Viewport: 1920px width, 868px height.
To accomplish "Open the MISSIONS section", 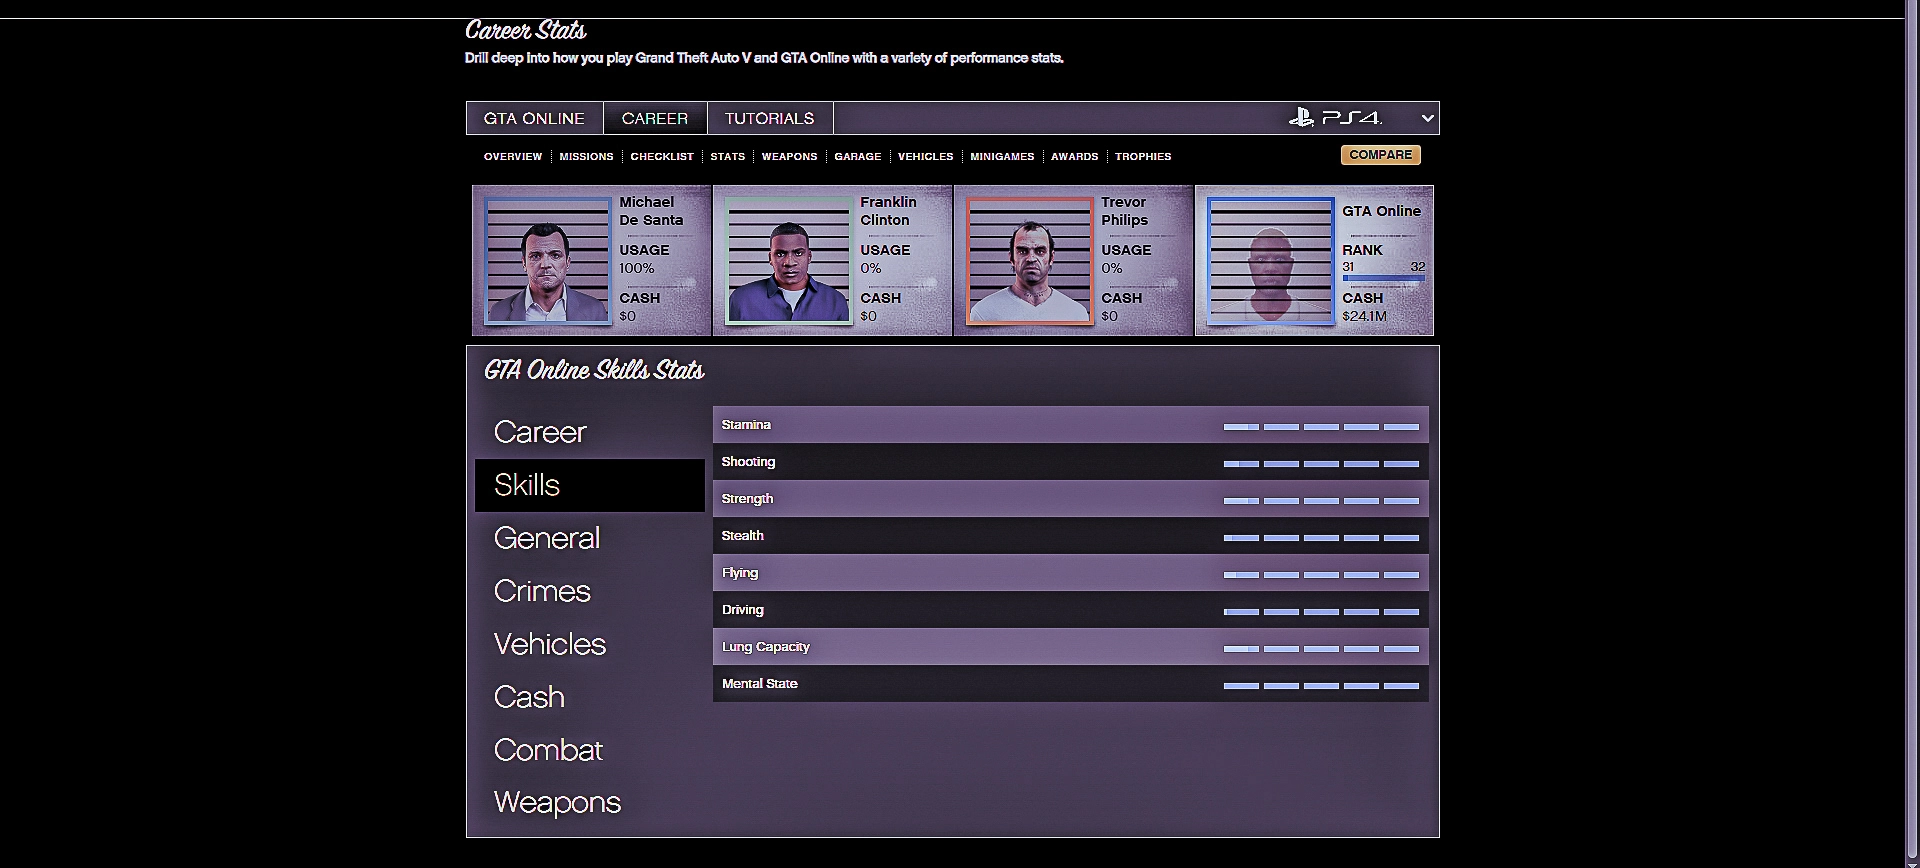I will 586,156.
